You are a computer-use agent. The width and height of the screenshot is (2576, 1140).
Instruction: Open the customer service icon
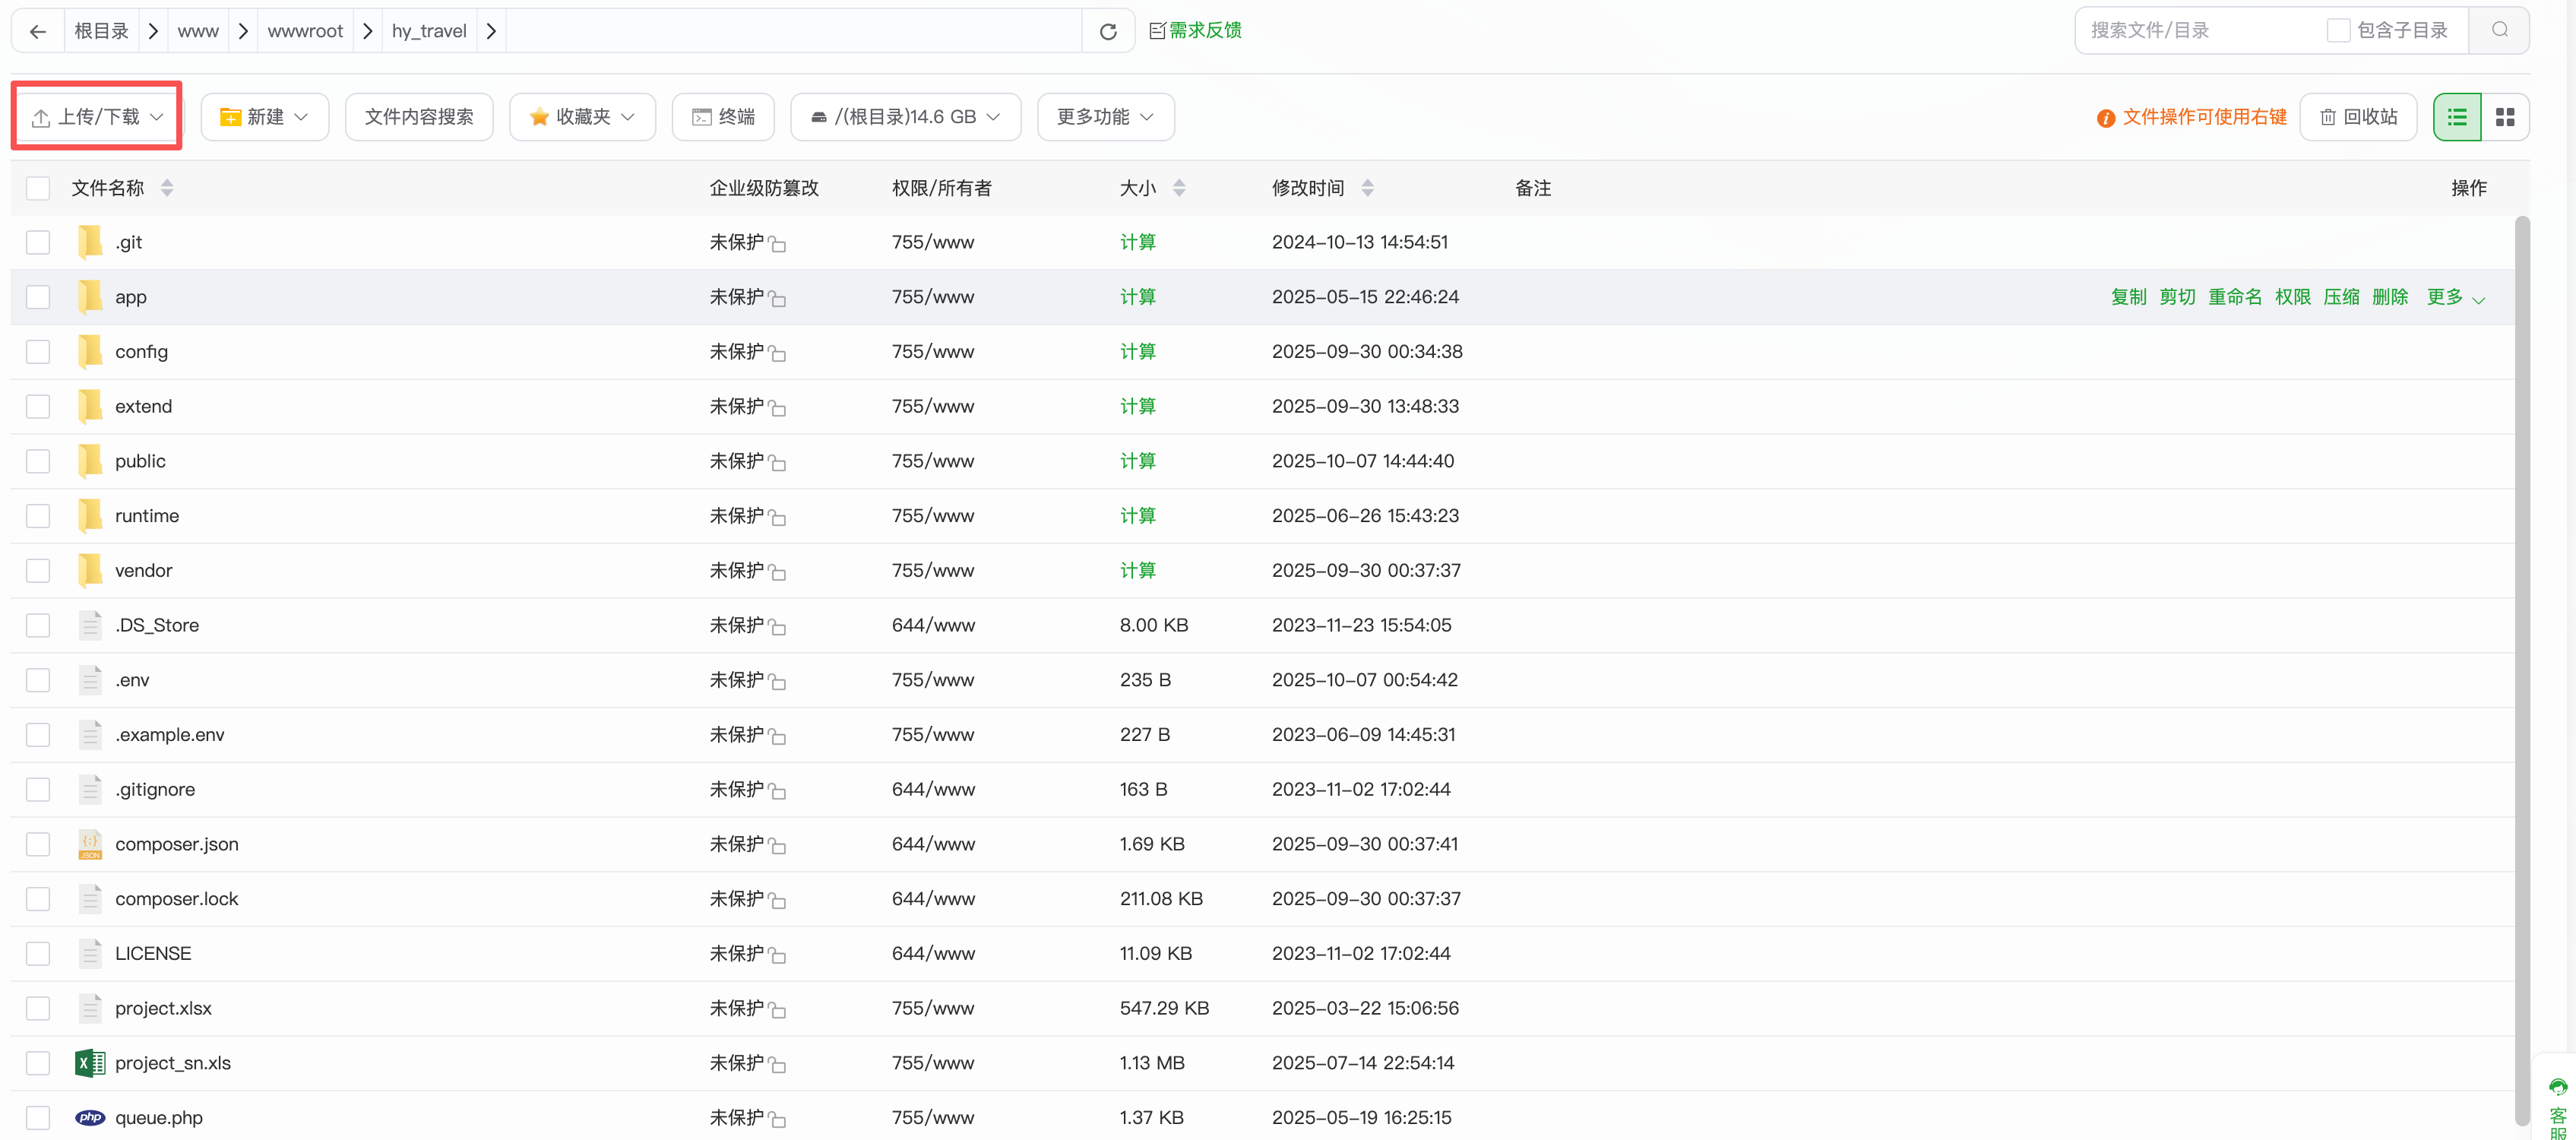pyautogui.click(x=2557, y=1088)
